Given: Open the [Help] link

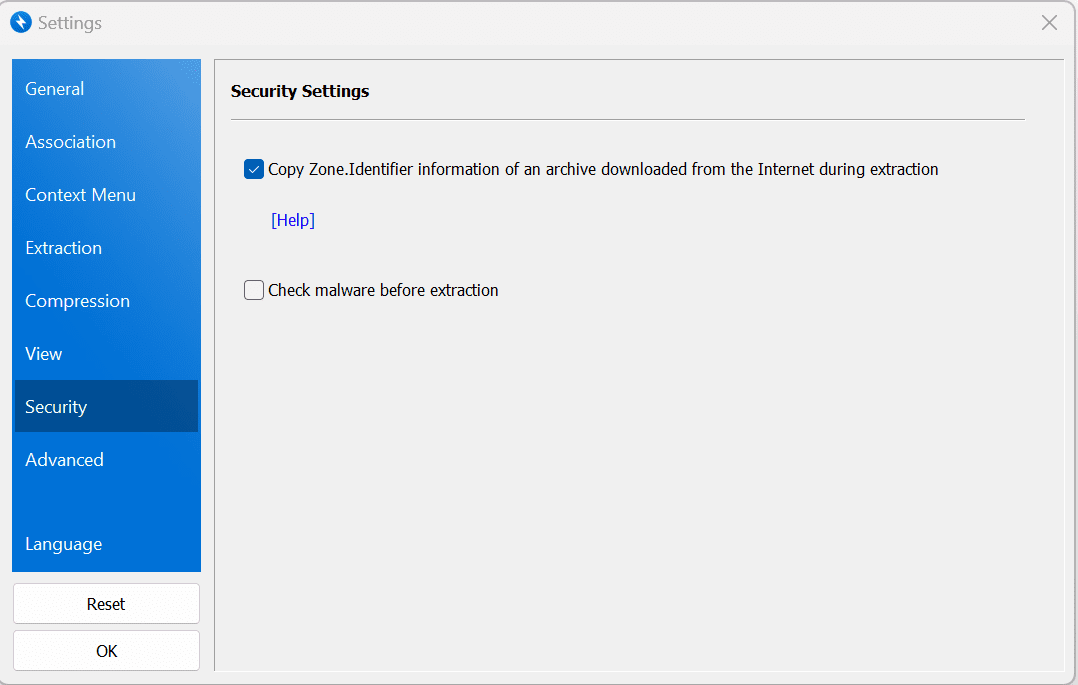Looking at the screenshot, I should 293,220.
